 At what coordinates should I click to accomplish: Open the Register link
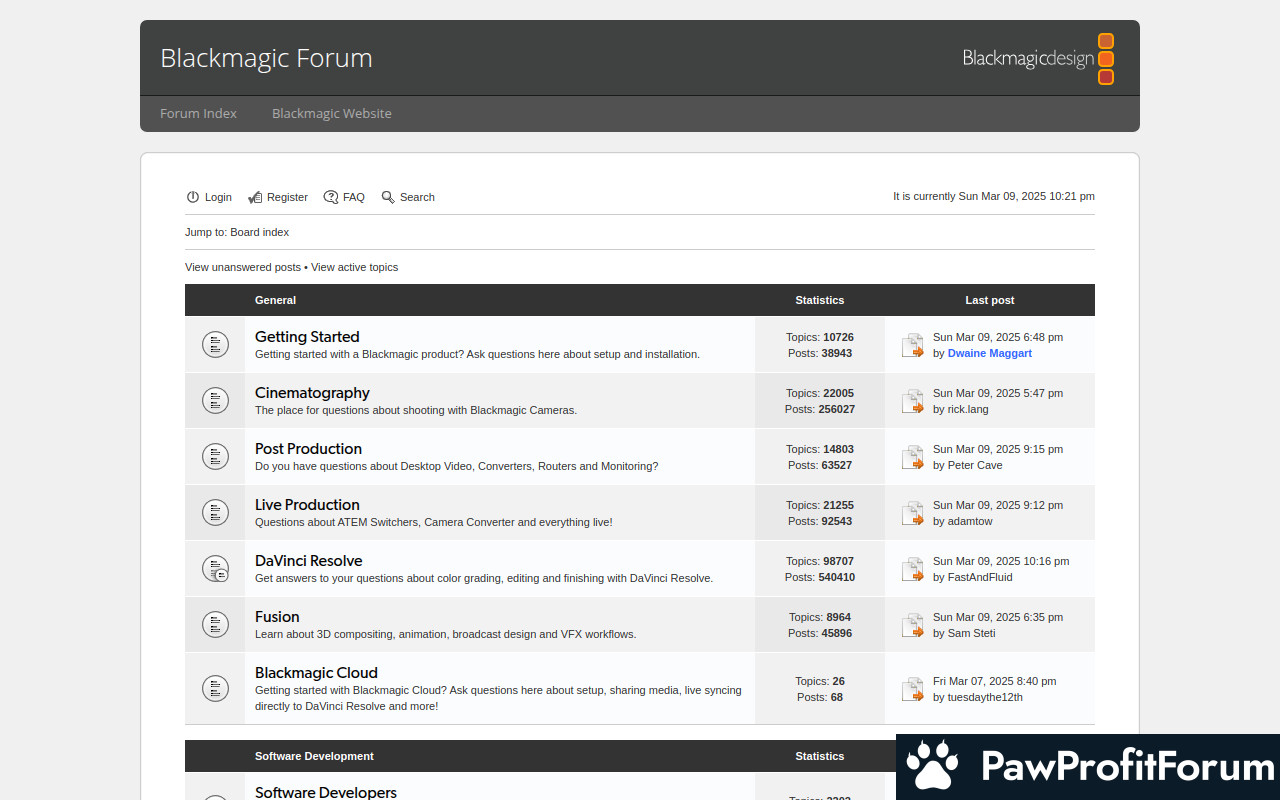(x=287, y=197)
